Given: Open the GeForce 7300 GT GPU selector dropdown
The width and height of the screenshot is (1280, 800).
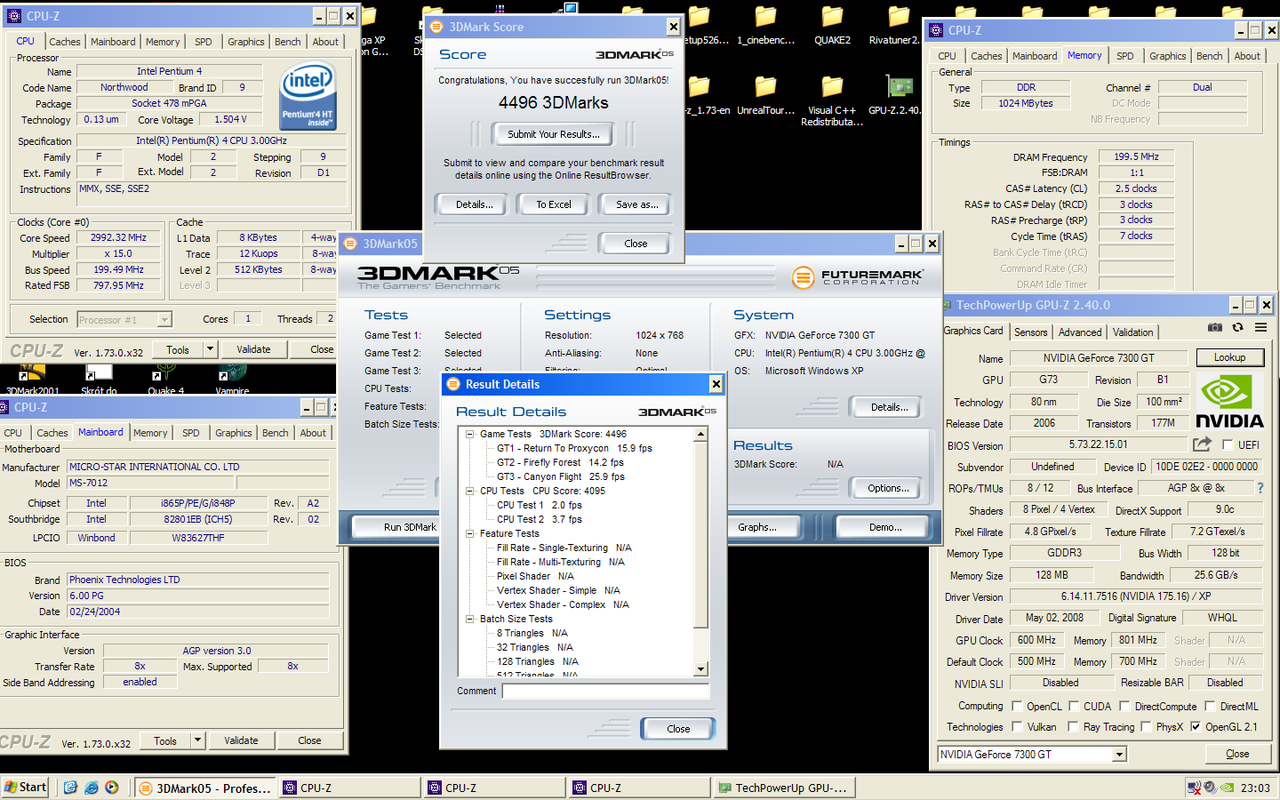Looking at the screenshot, I should pos(1118,755).
